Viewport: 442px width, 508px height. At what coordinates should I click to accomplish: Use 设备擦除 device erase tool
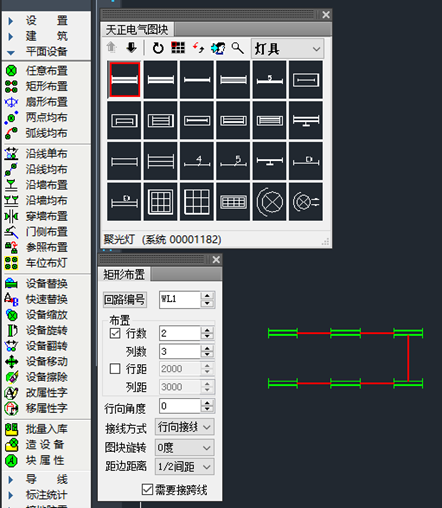(x=37, y=377)
